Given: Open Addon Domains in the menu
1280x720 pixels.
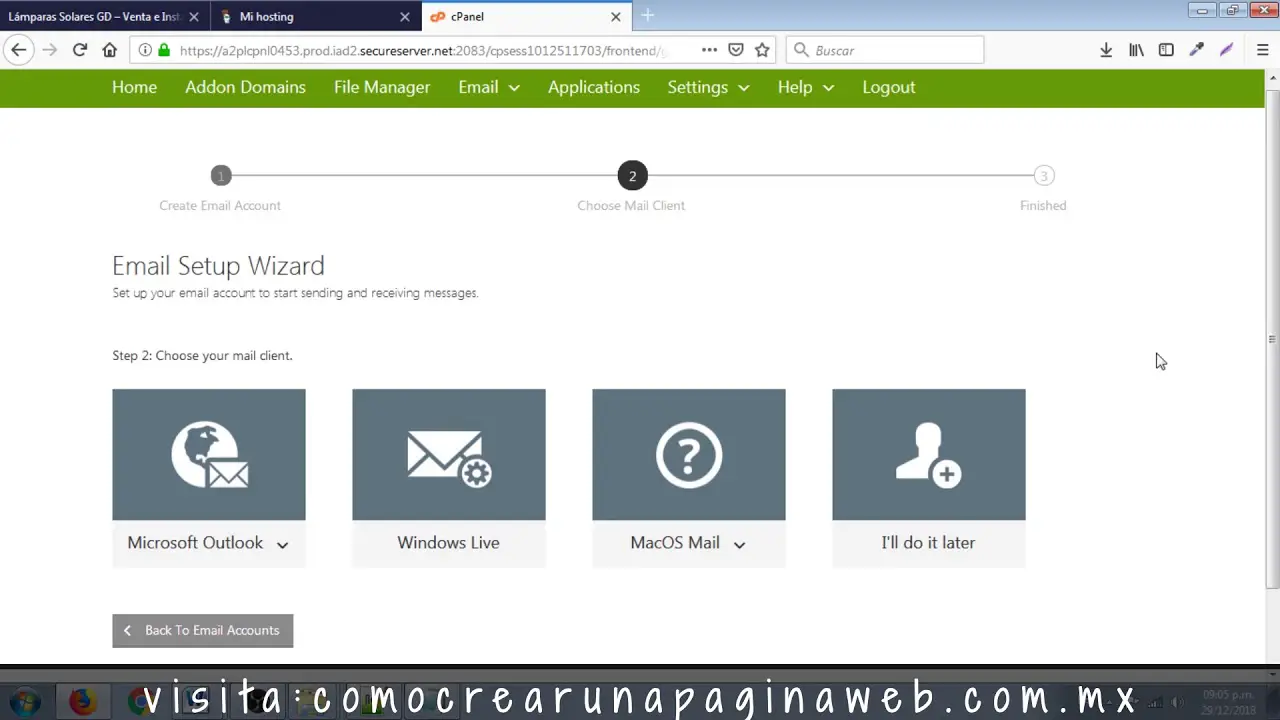Looking at the screenshot, I should [x=245, y=87].
